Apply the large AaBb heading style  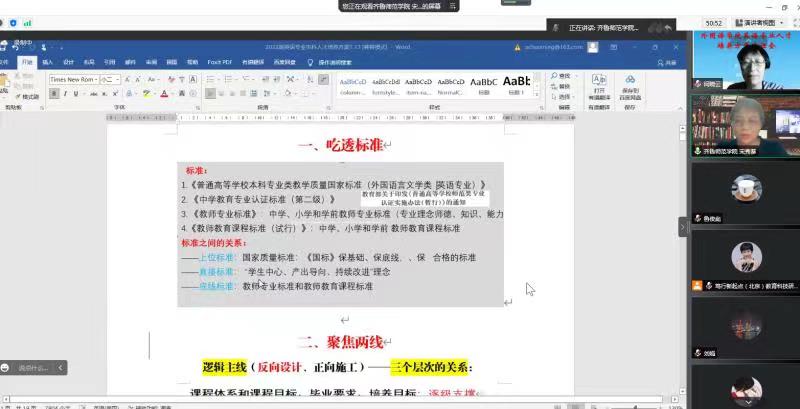(x=517, y=82)
